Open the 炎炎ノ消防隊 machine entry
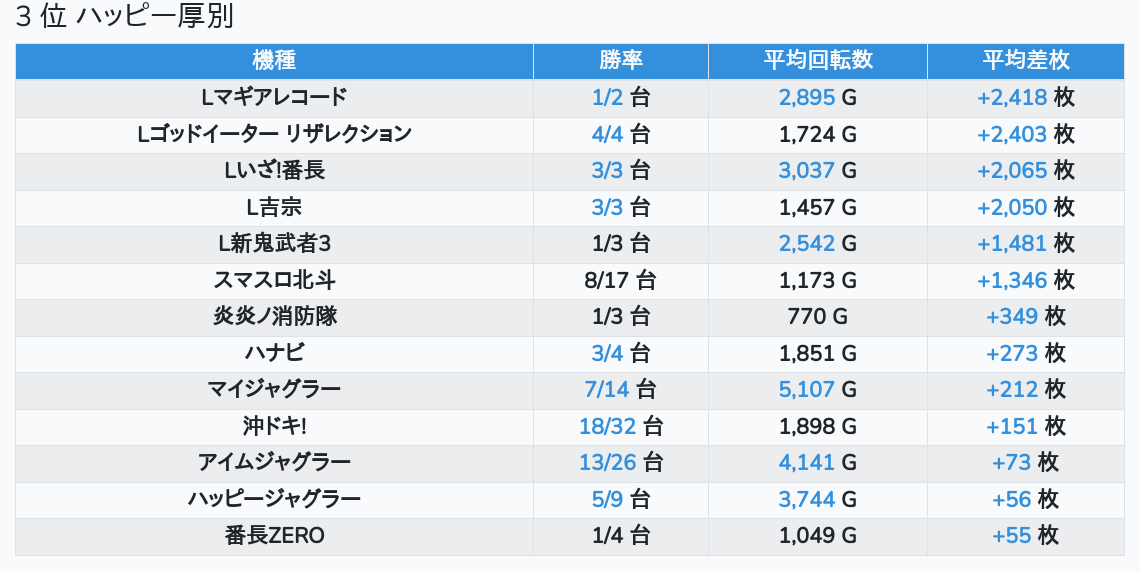 point(274,317)
